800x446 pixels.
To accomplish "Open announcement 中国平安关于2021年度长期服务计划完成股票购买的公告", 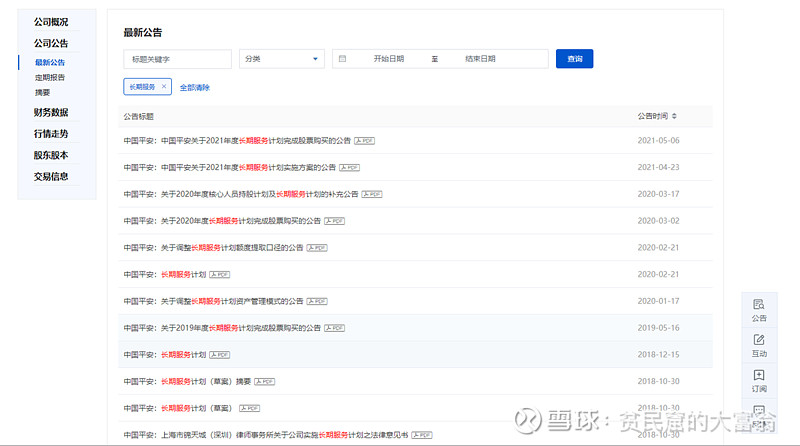I will coord(237,141).
